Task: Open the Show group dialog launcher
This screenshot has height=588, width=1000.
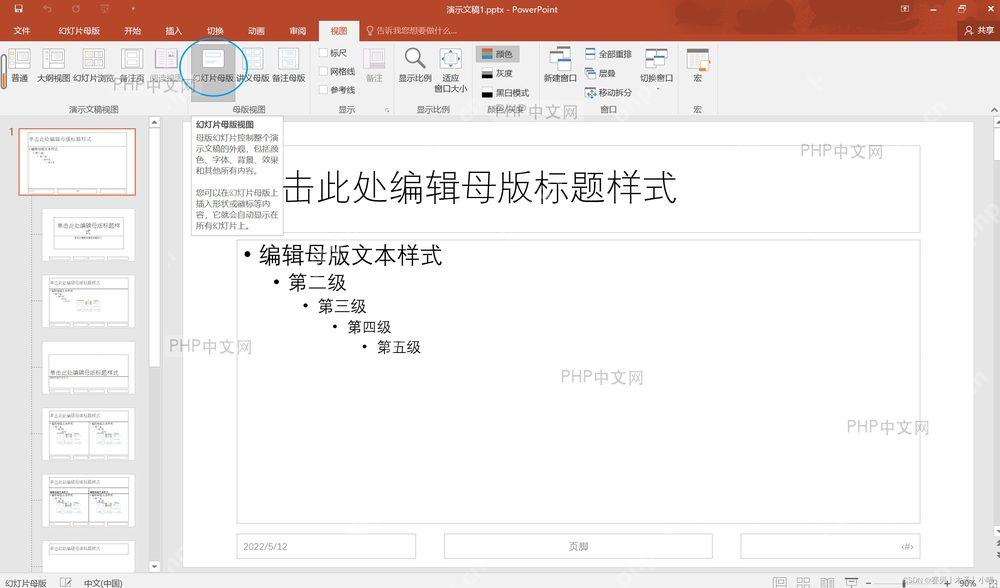Action: pyautogui.click(x=387, y=110)
